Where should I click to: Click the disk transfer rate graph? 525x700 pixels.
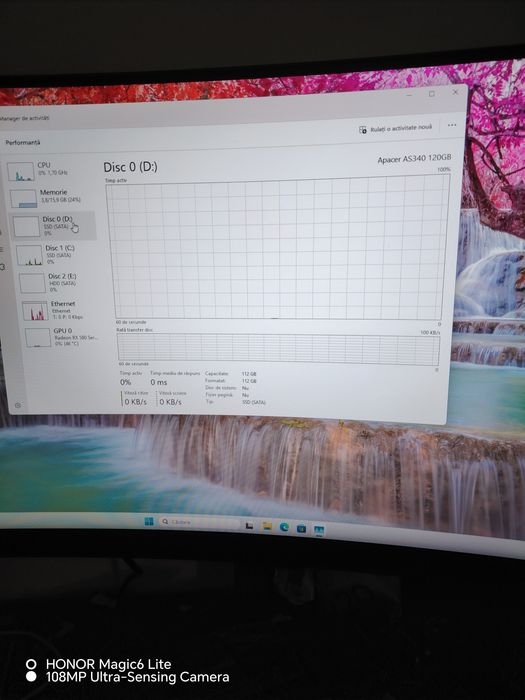click(278, 348)
